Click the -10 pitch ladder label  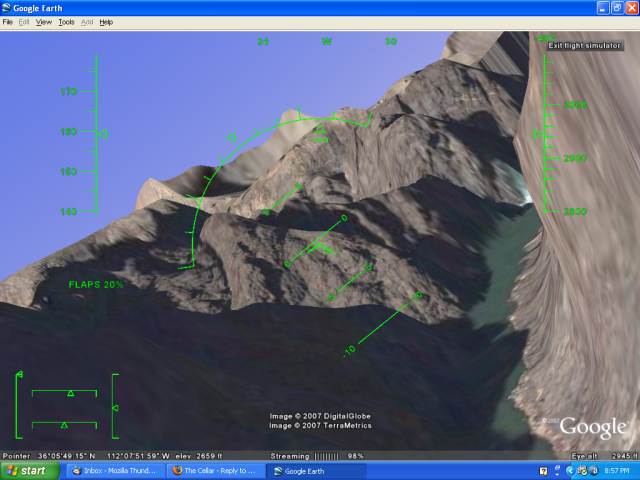(x=349, y=350)
